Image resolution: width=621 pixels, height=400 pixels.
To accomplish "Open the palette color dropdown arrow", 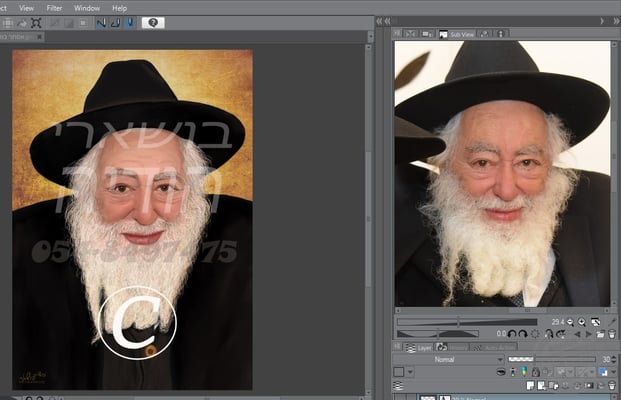I will 410,372.
